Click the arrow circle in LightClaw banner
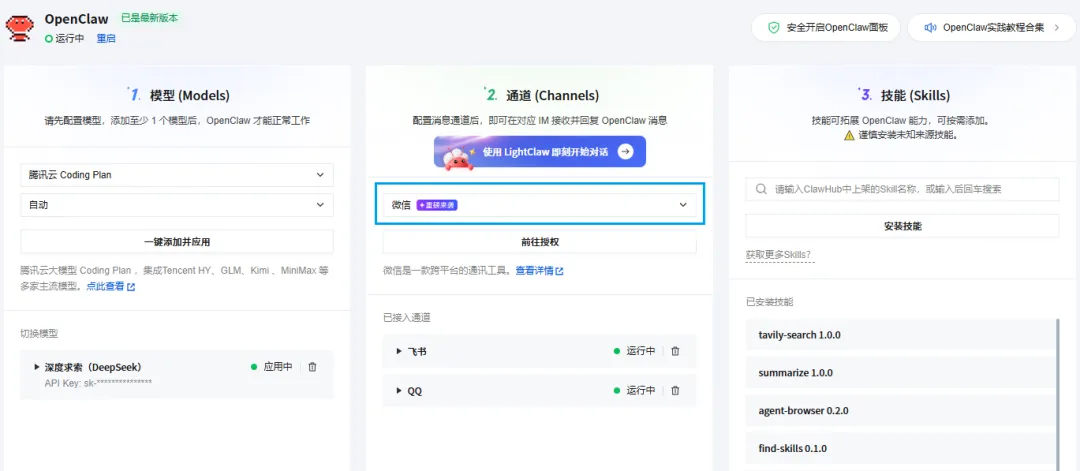The height and width of the screenshot is (471, 1080). tap(625, 151)
